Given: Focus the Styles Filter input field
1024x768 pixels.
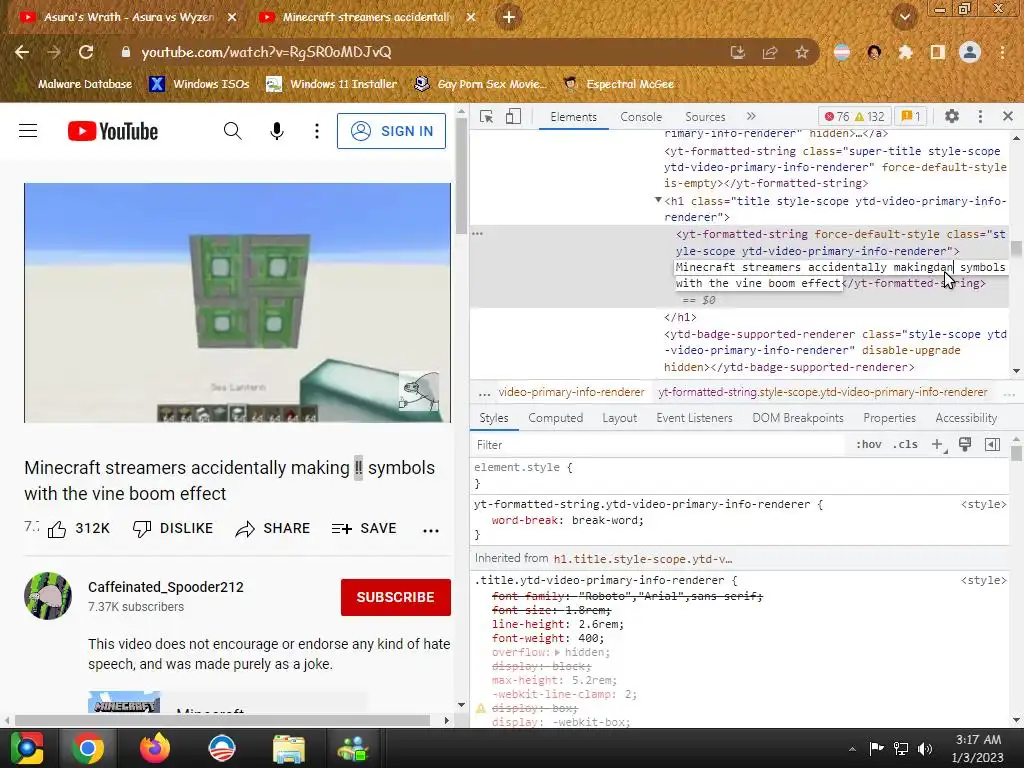Looking at the screenshot, I should click(x=656, y=445).
